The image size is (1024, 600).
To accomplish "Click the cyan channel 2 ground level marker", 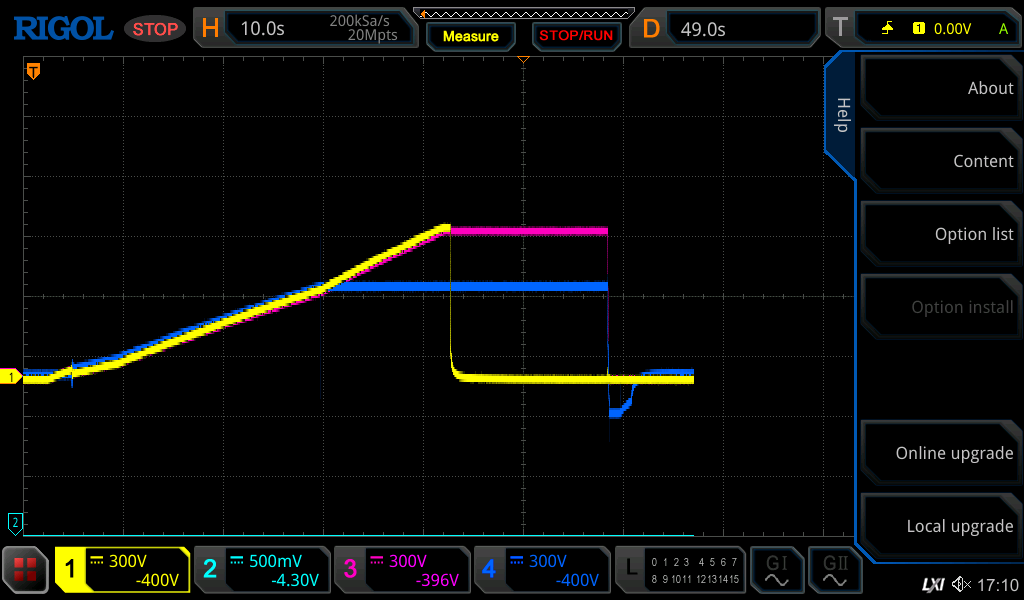I will pos(14,522).
